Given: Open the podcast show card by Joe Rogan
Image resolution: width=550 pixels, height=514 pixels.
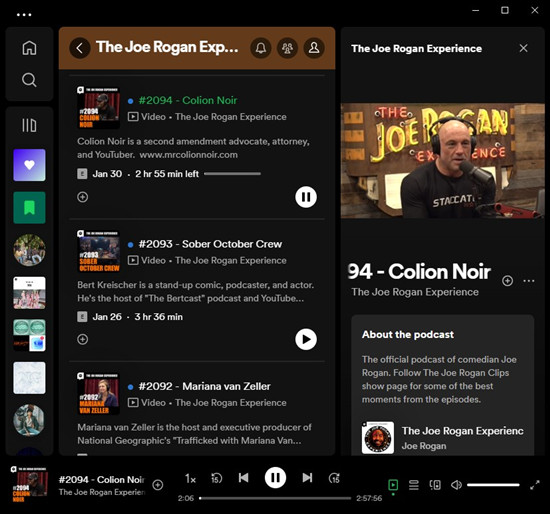Looking at the screenshot, I should [x=443, y=438].
